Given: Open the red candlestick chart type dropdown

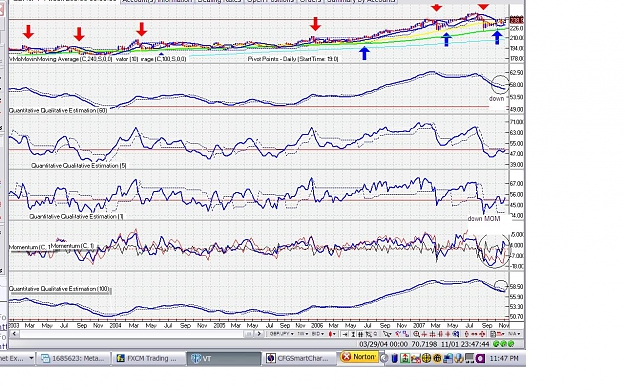Looking at the screenshot, I should [332, 334].
